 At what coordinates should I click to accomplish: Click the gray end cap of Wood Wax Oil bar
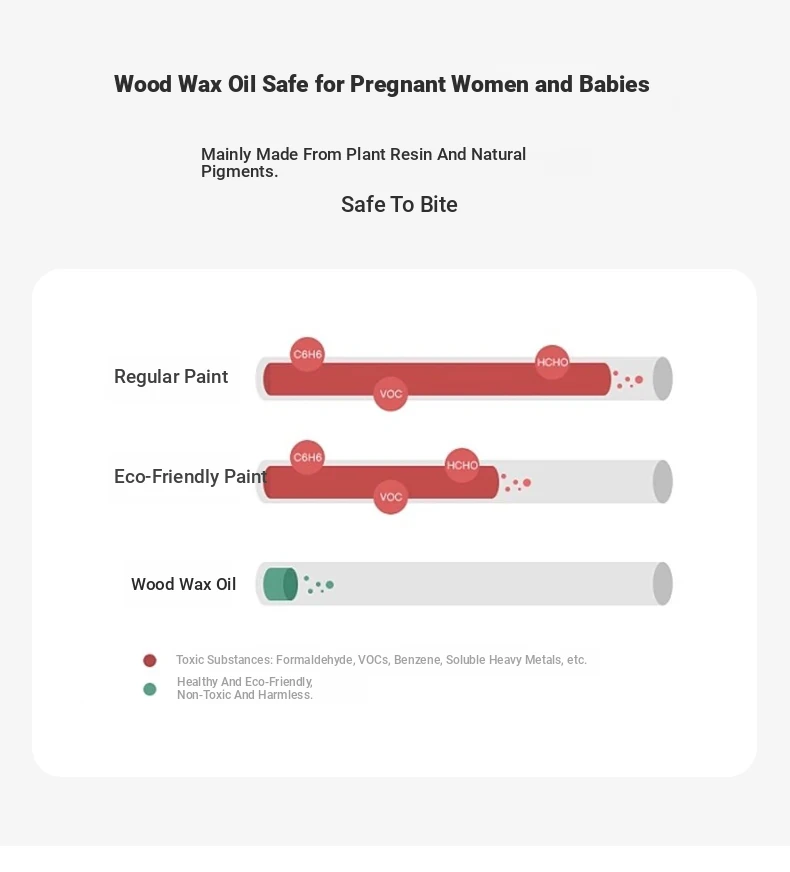(662, 584)
